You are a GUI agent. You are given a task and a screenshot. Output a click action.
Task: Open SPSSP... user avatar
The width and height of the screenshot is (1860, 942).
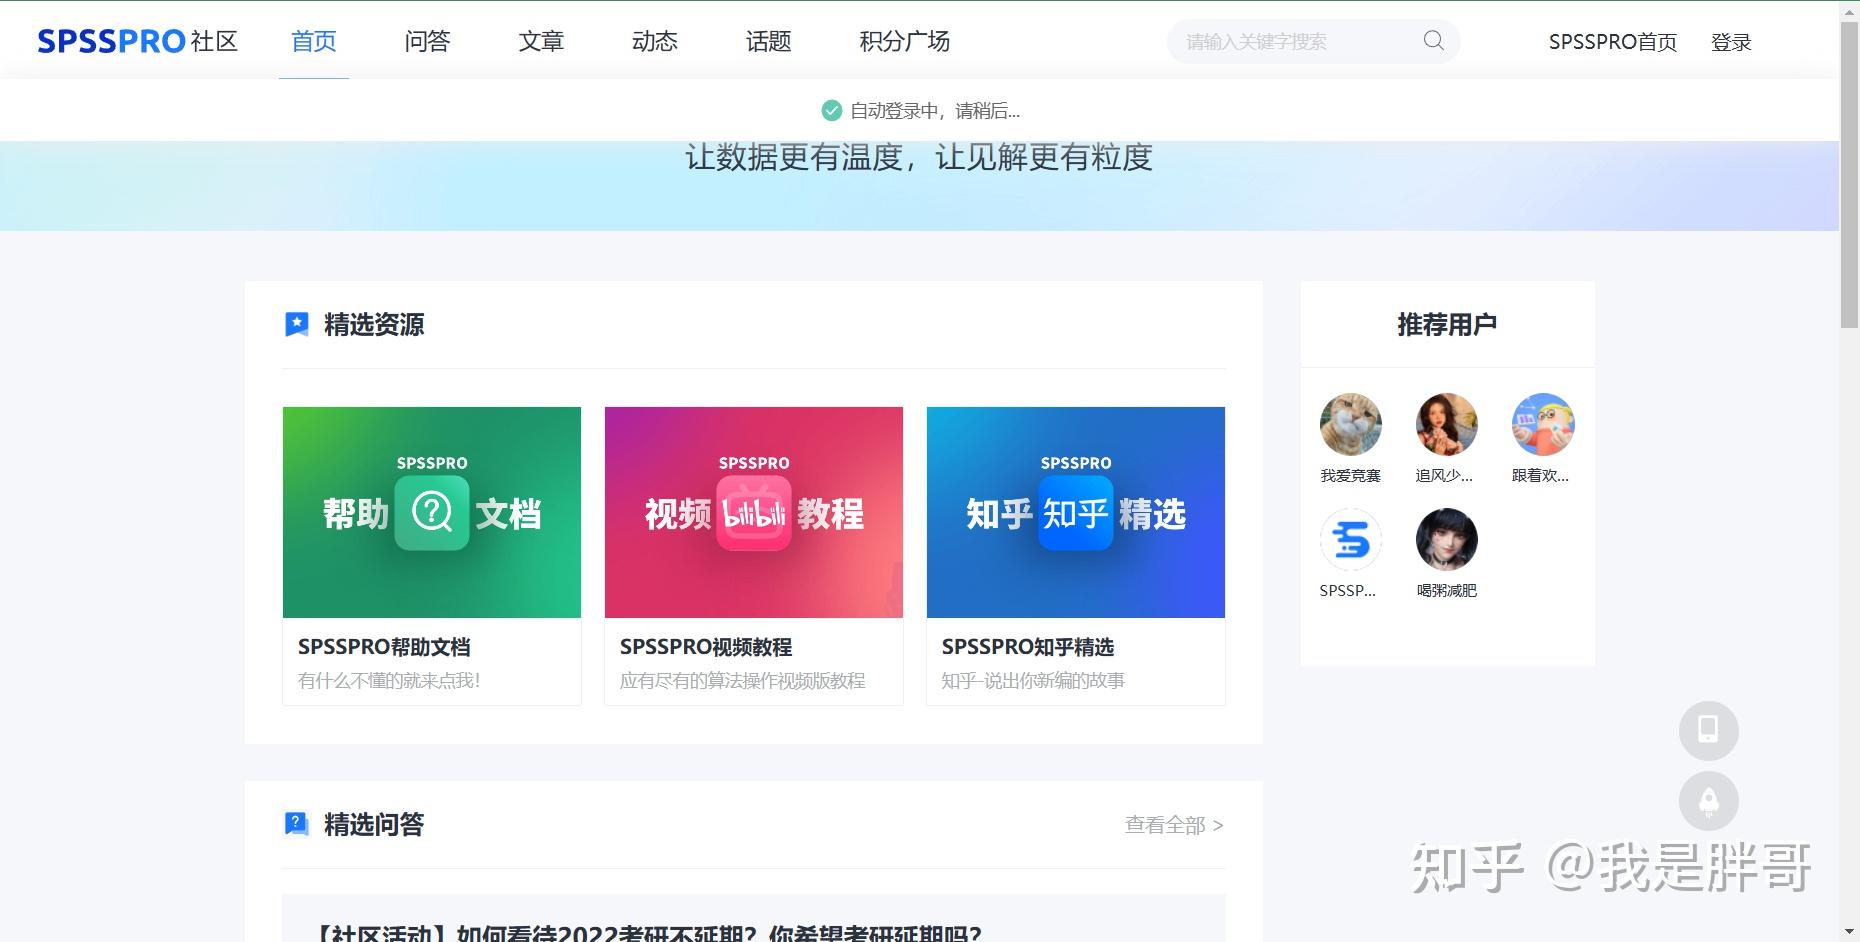click(1350, 539)
